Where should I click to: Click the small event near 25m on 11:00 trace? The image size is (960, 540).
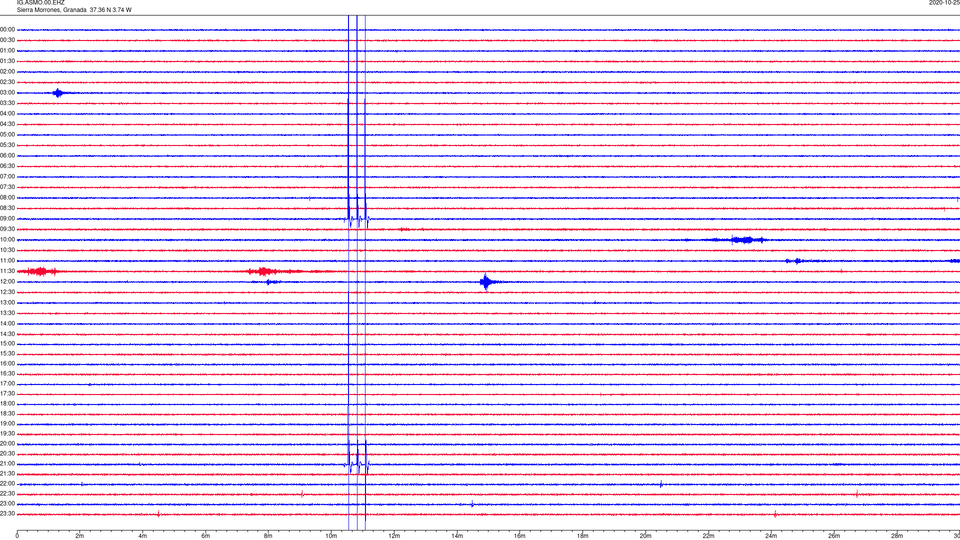[x=795, y=261]
